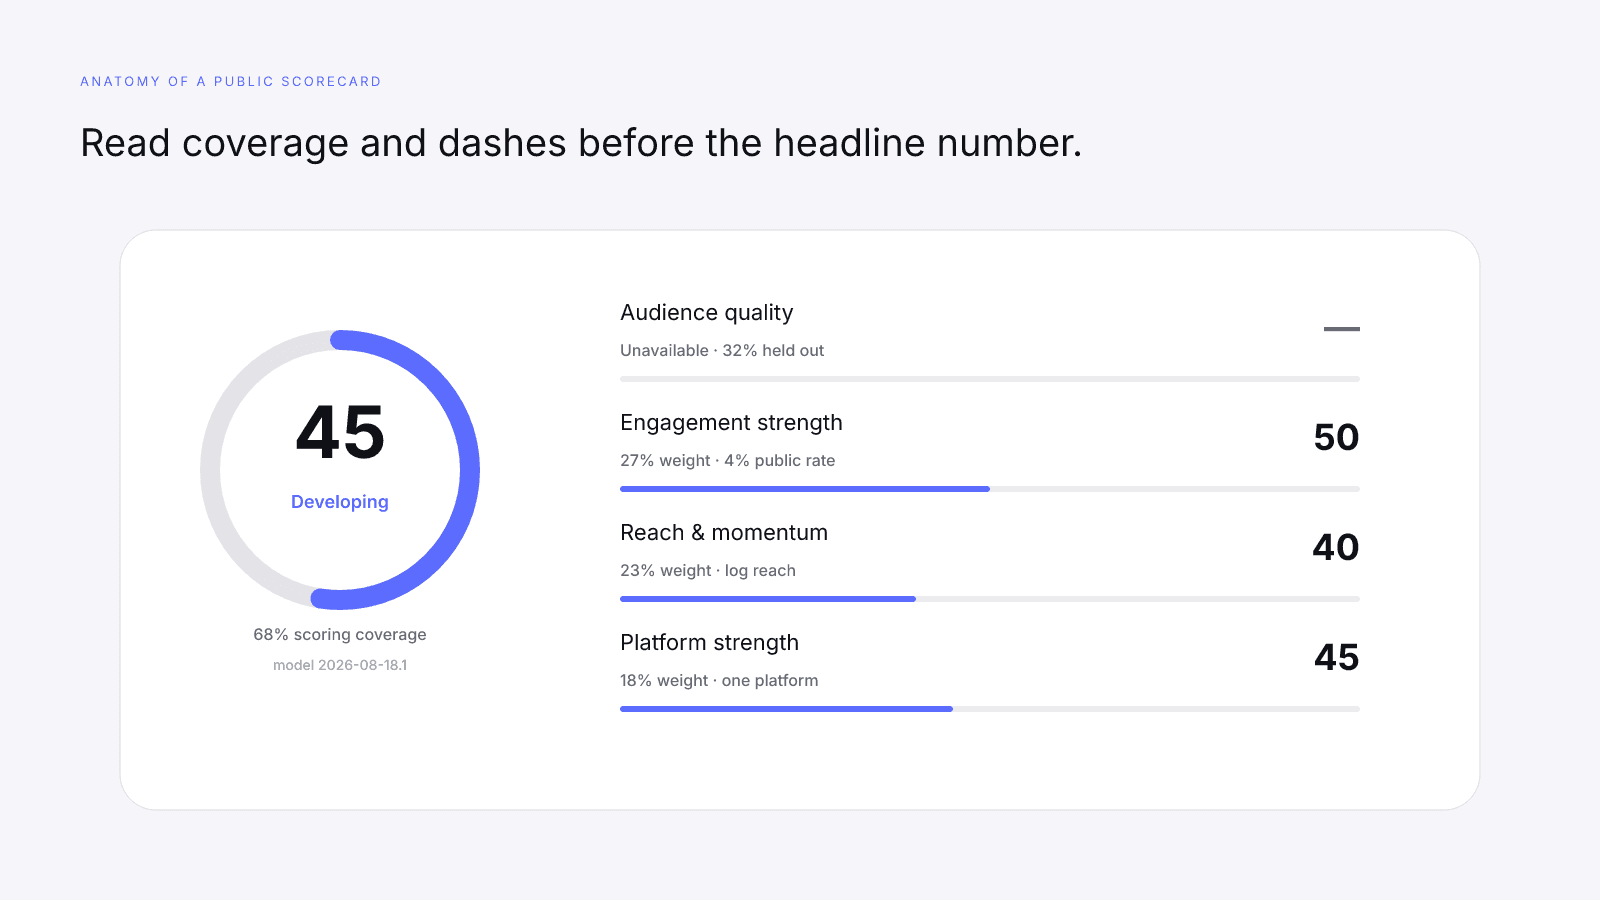Click 'Unavailable · 32% held out' subtitle
This screenshot has width=1600, height=900.
click(x=722, y=350)
